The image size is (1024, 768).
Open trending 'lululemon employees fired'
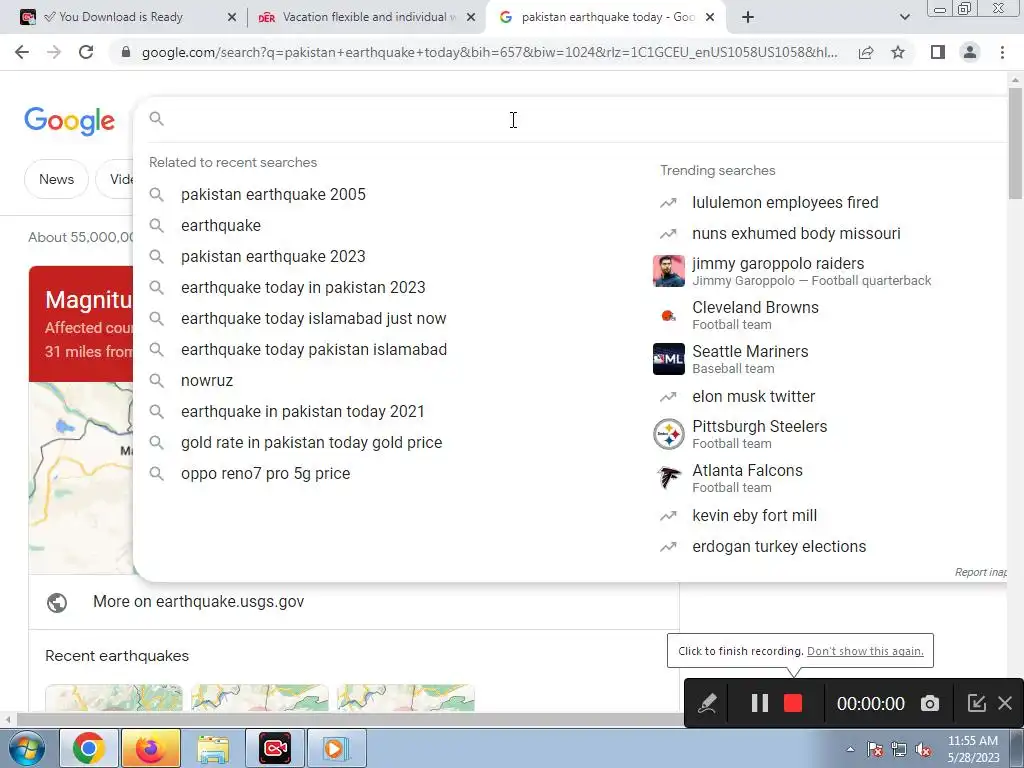tap(785, 202)
